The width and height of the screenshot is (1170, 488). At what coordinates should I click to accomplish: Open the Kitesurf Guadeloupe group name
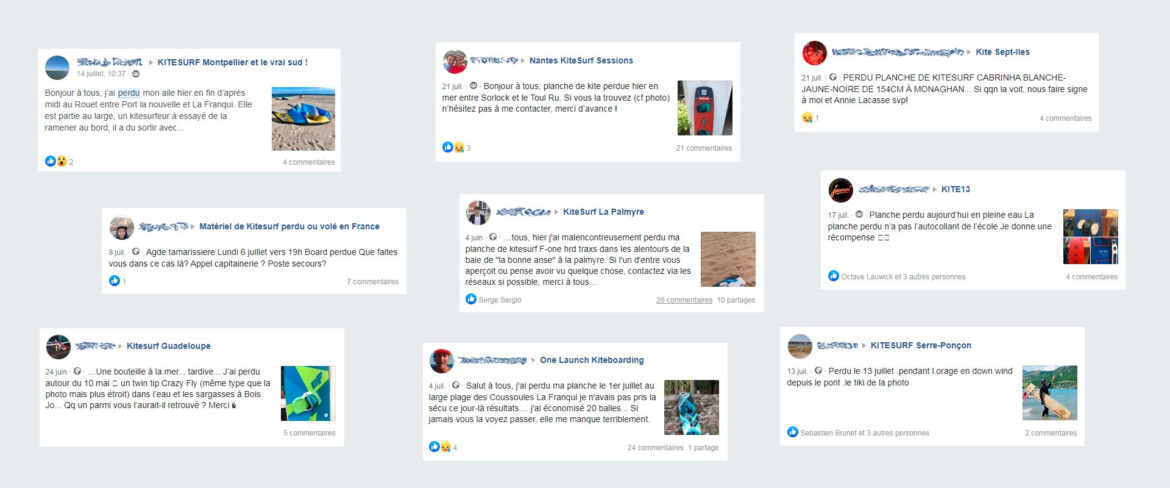(x=168, y=346)
